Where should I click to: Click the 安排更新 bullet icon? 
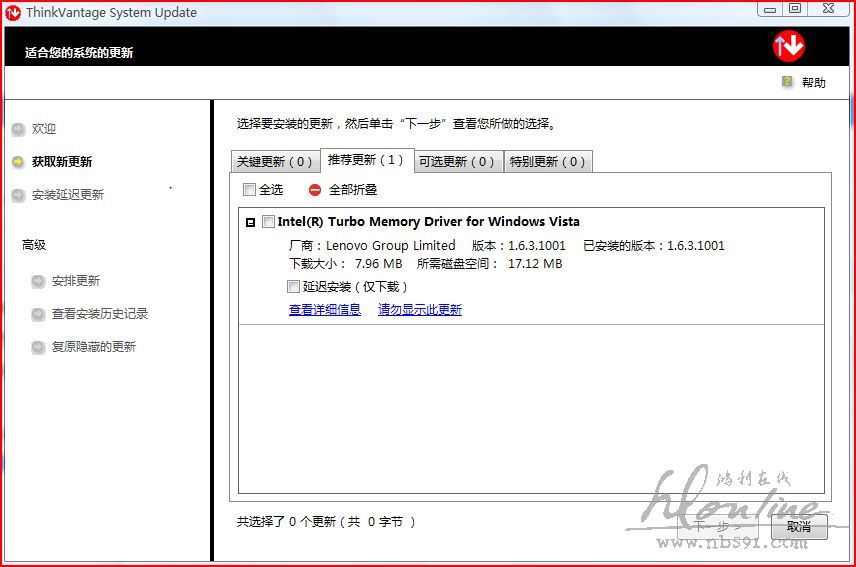coord(38,281)
